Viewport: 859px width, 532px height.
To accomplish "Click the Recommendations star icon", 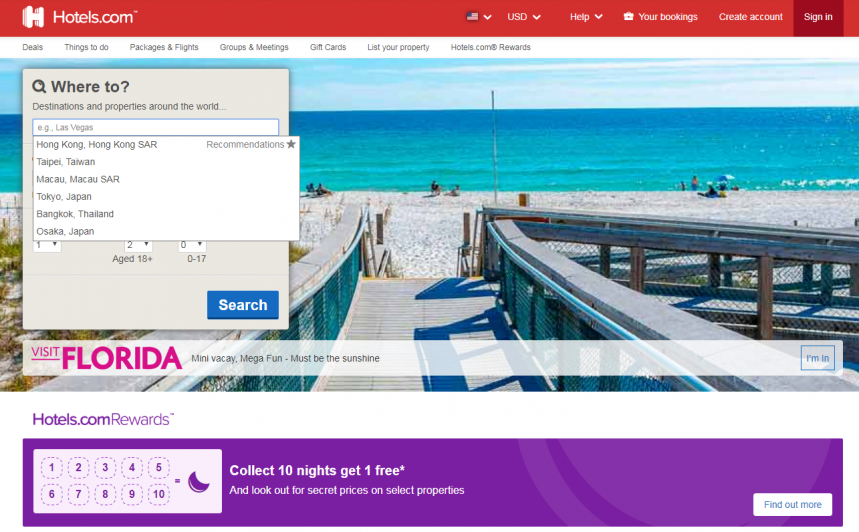I will (291, 144).
